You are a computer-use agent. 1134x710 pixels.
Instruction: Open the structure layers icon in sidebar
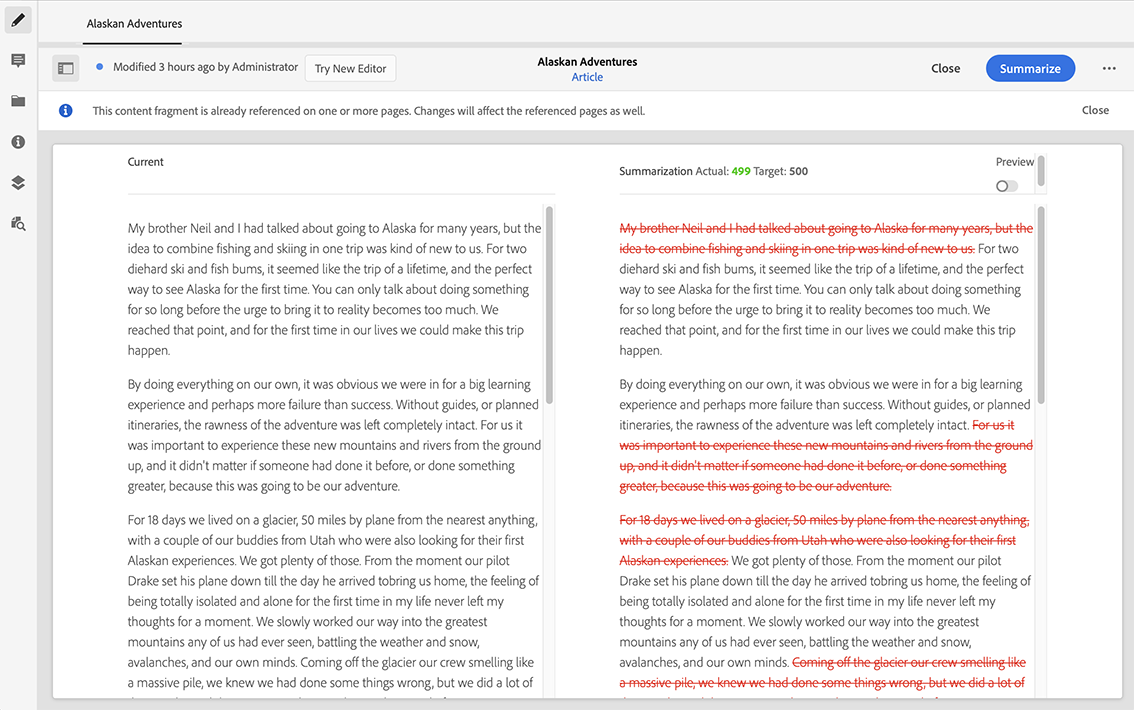pos(18,183)
